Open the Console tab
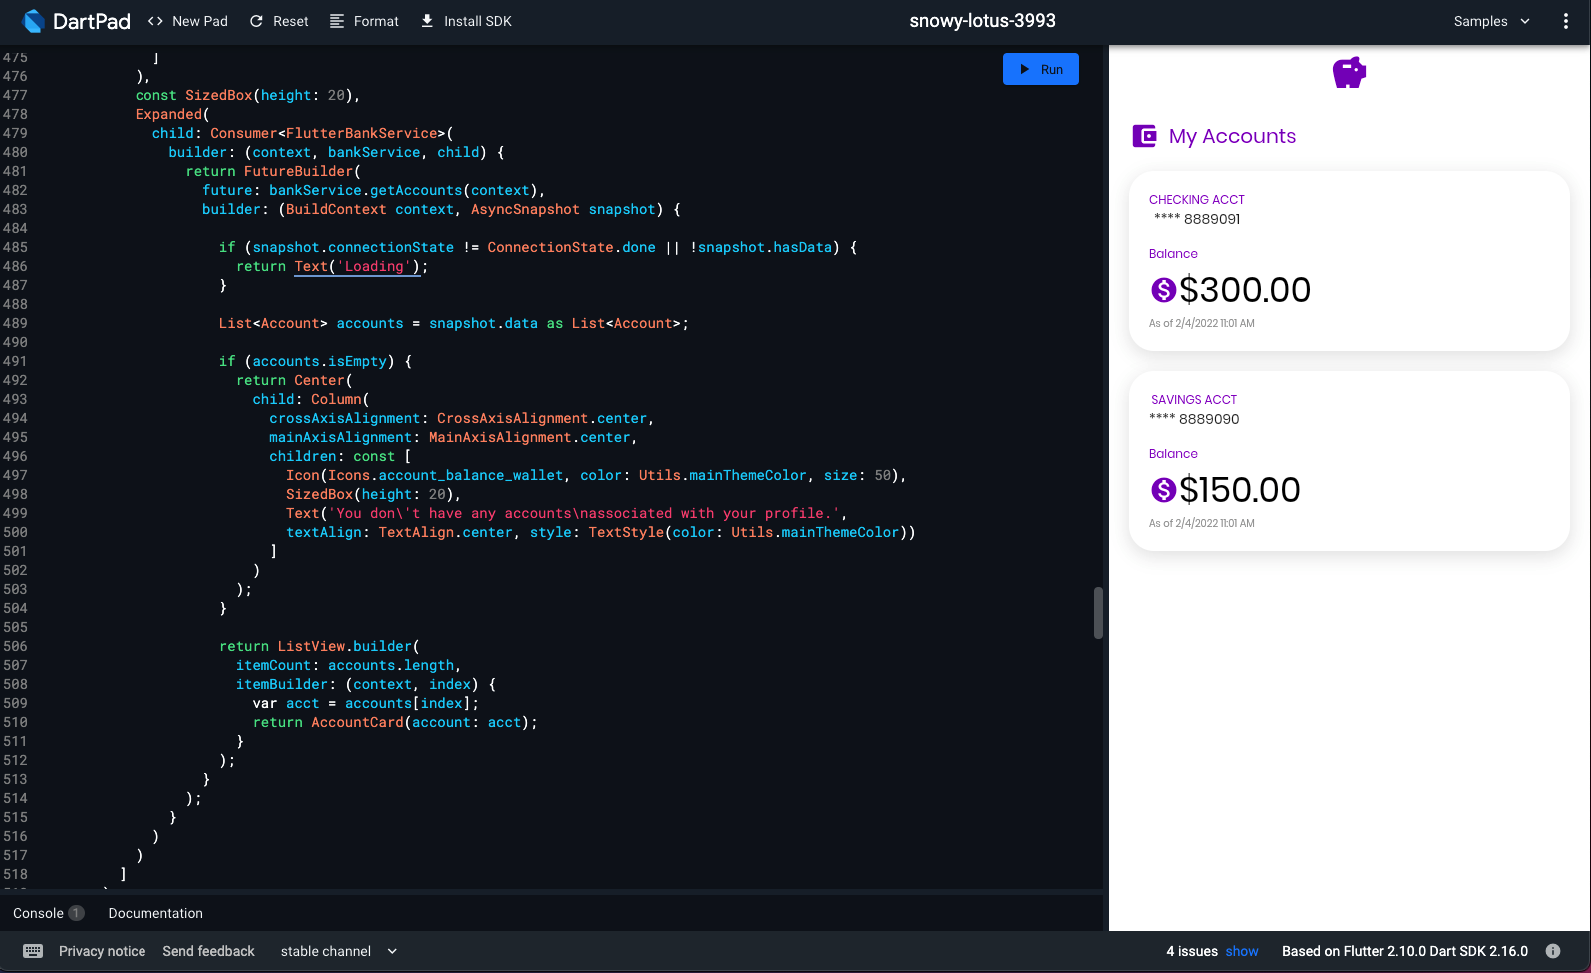Viewport: 1591px width, 973px height. [x=38, y=913]
